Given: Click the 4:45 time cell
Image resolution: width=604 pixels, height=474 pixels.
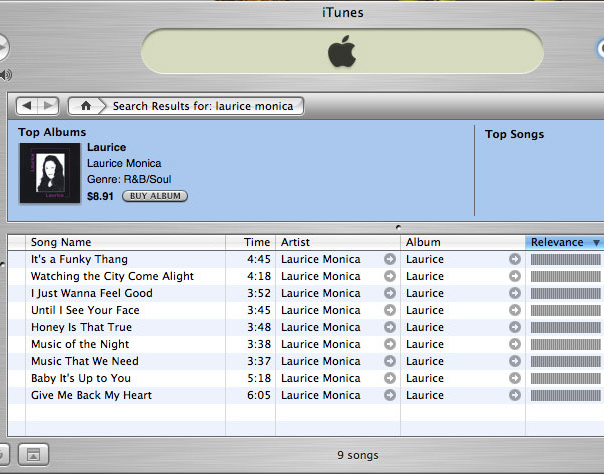Looking at the screenshot, I should 259,259.
